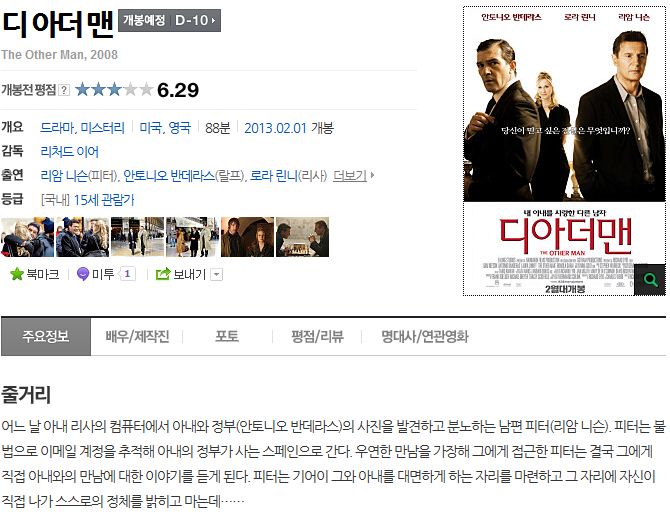This screenshot has width=670, height=524.
Task: Open director link 리처드 이어
Action: [x=69, y=152]
